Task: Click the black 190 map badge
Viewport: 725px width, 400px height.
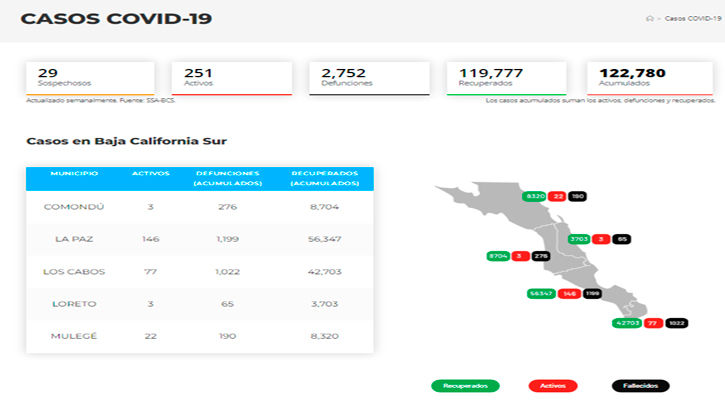Action: click(x=578, y=196)
